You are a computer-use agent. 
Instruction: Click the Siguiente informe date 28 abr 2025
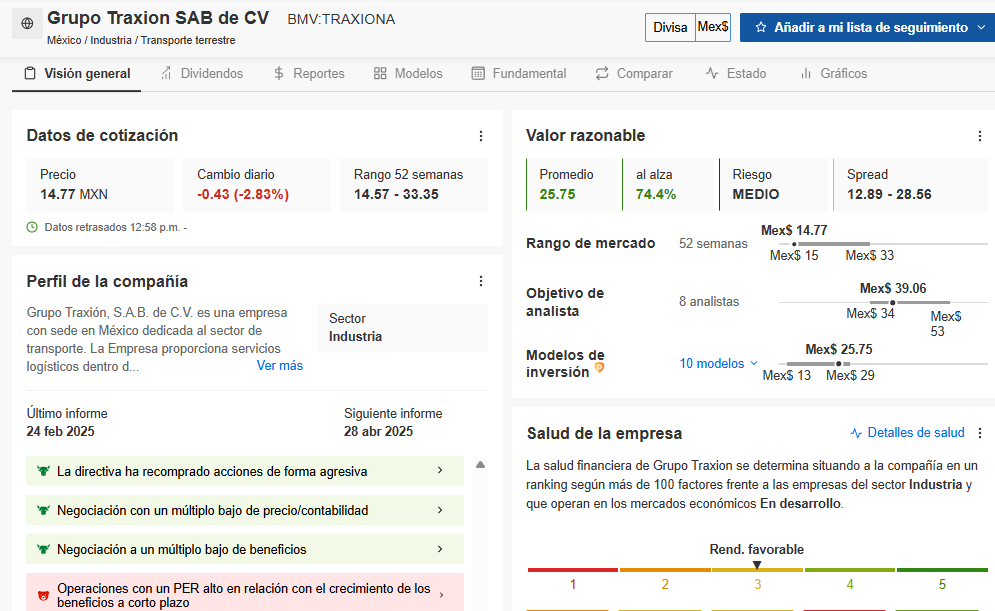[378, 431]
